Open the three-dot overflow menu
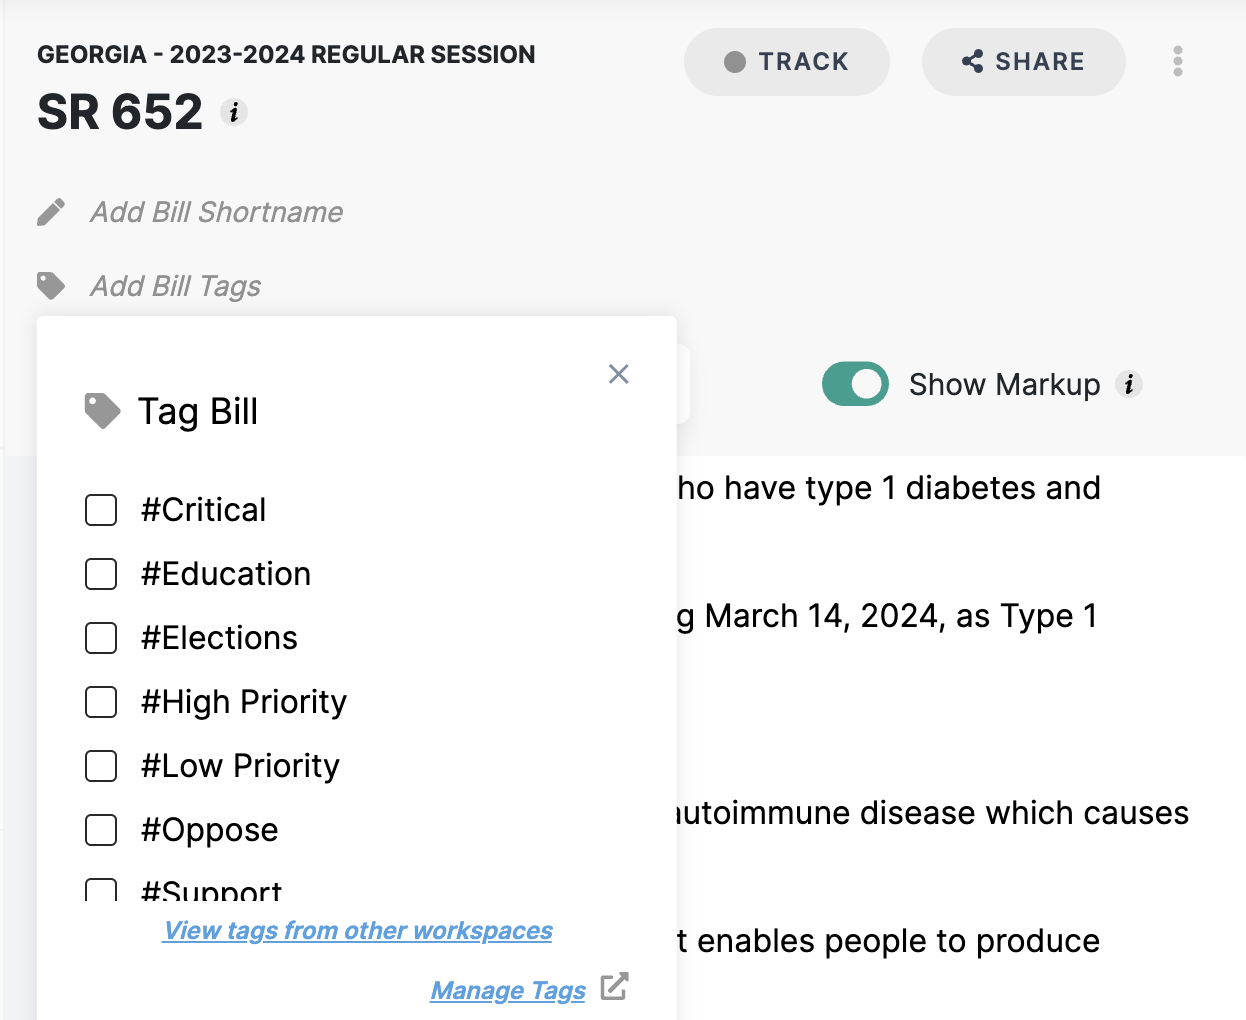This screenshot has height=1020, width=1246. click(x=1178, y=61)
